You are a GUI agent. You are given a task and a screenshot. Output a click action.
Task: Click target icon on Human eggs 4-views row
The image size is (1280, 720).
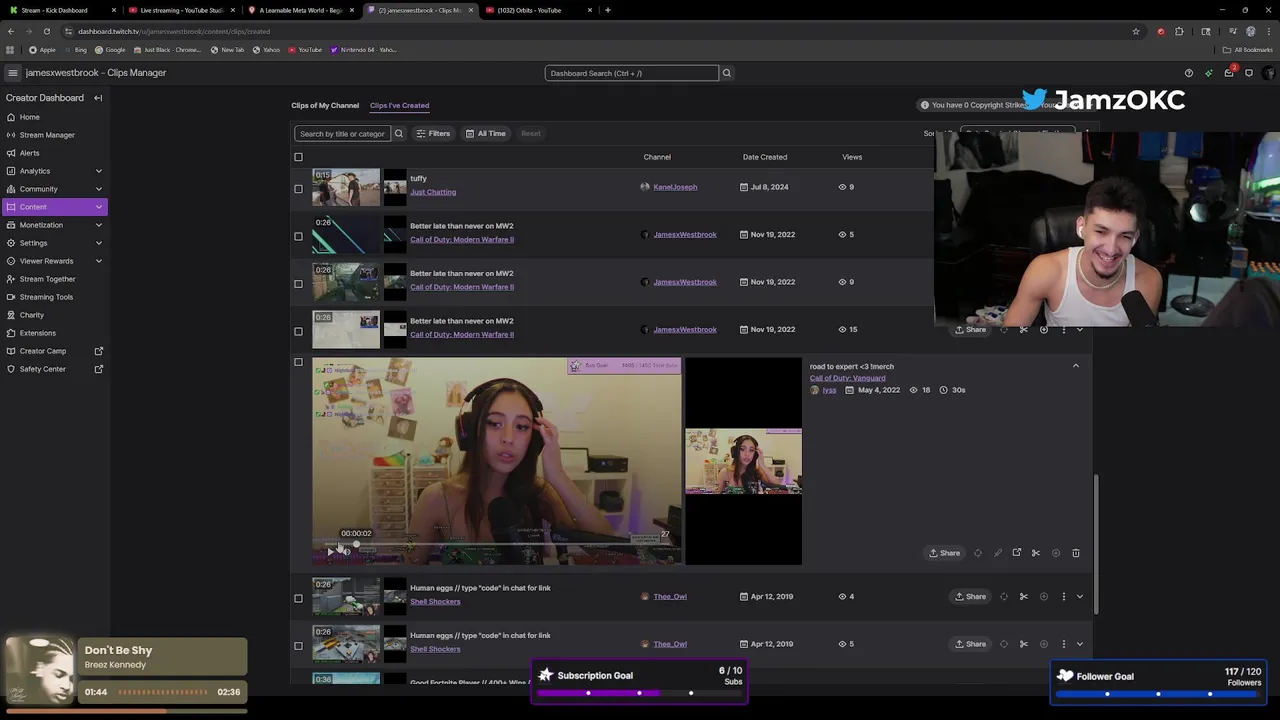point(1004,597)
